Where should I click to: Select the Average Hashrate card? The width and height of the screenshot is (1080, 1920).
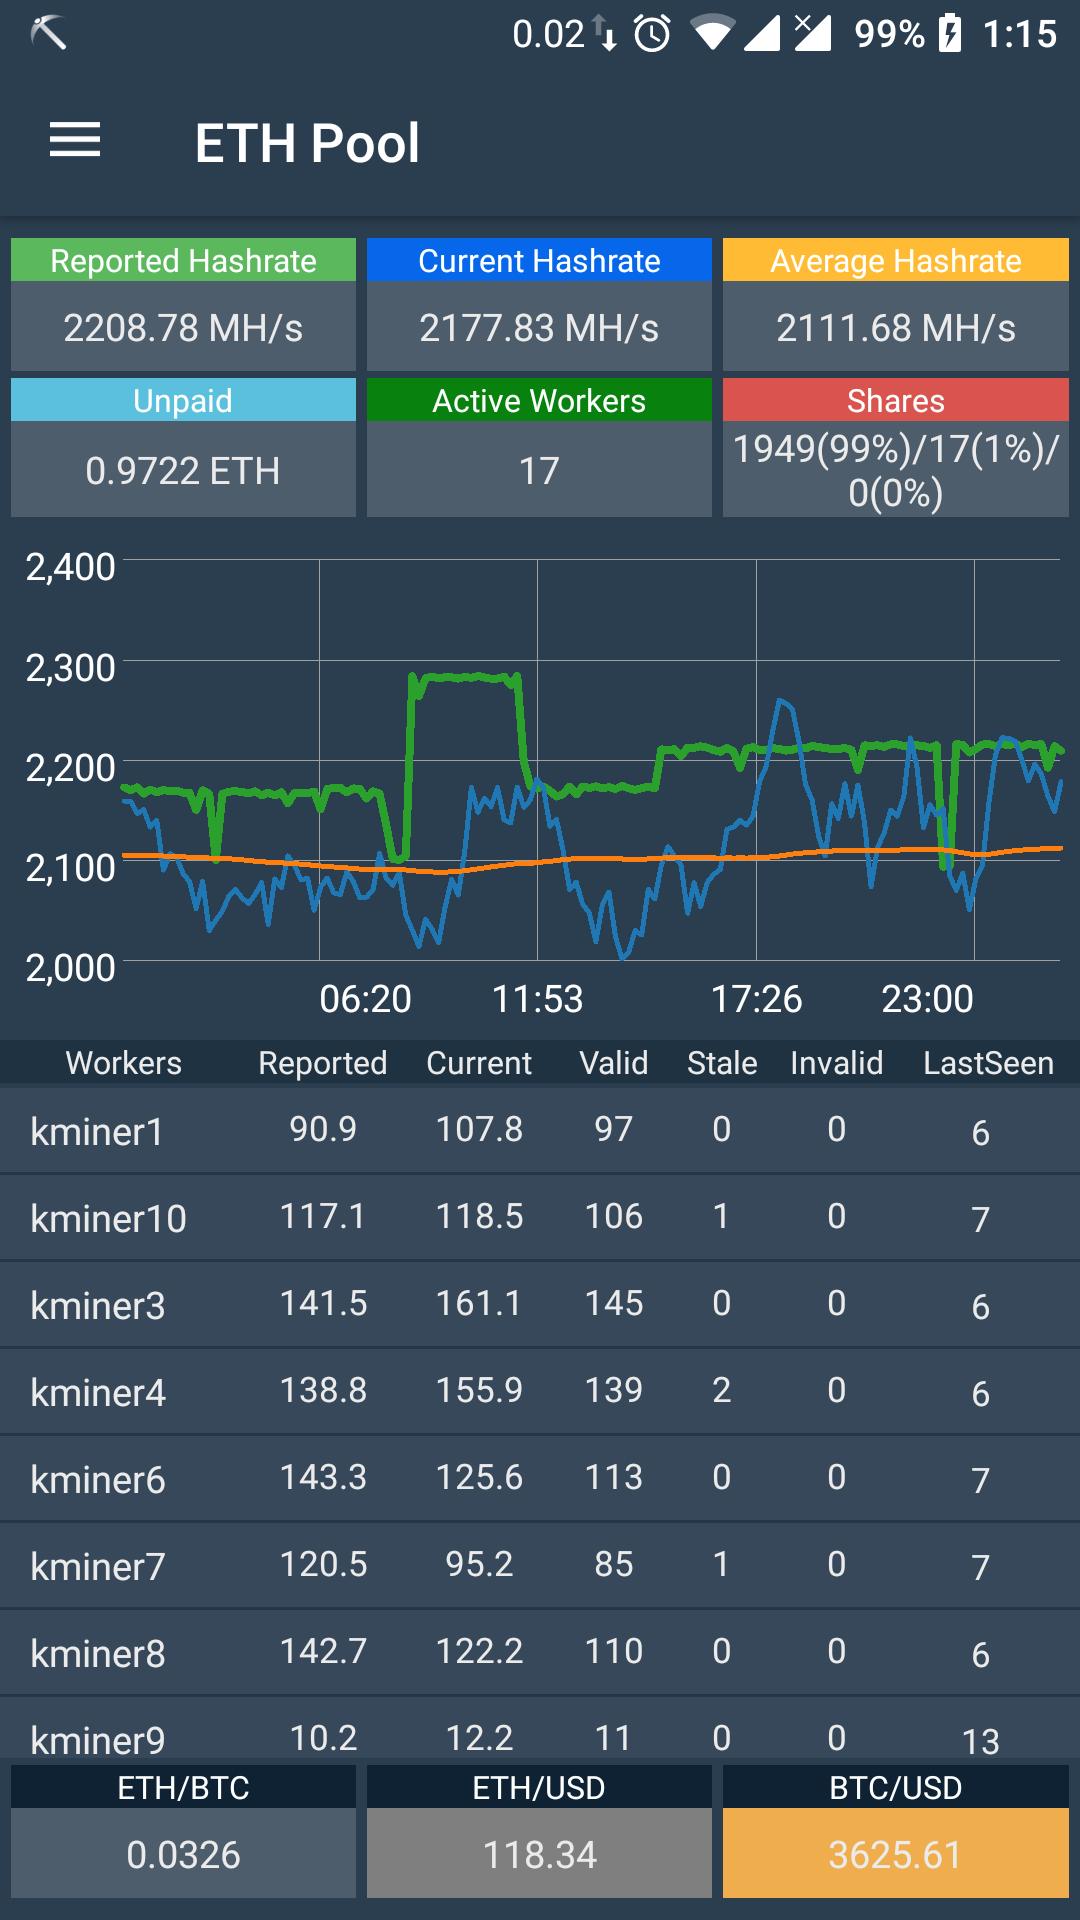[895, 304]
